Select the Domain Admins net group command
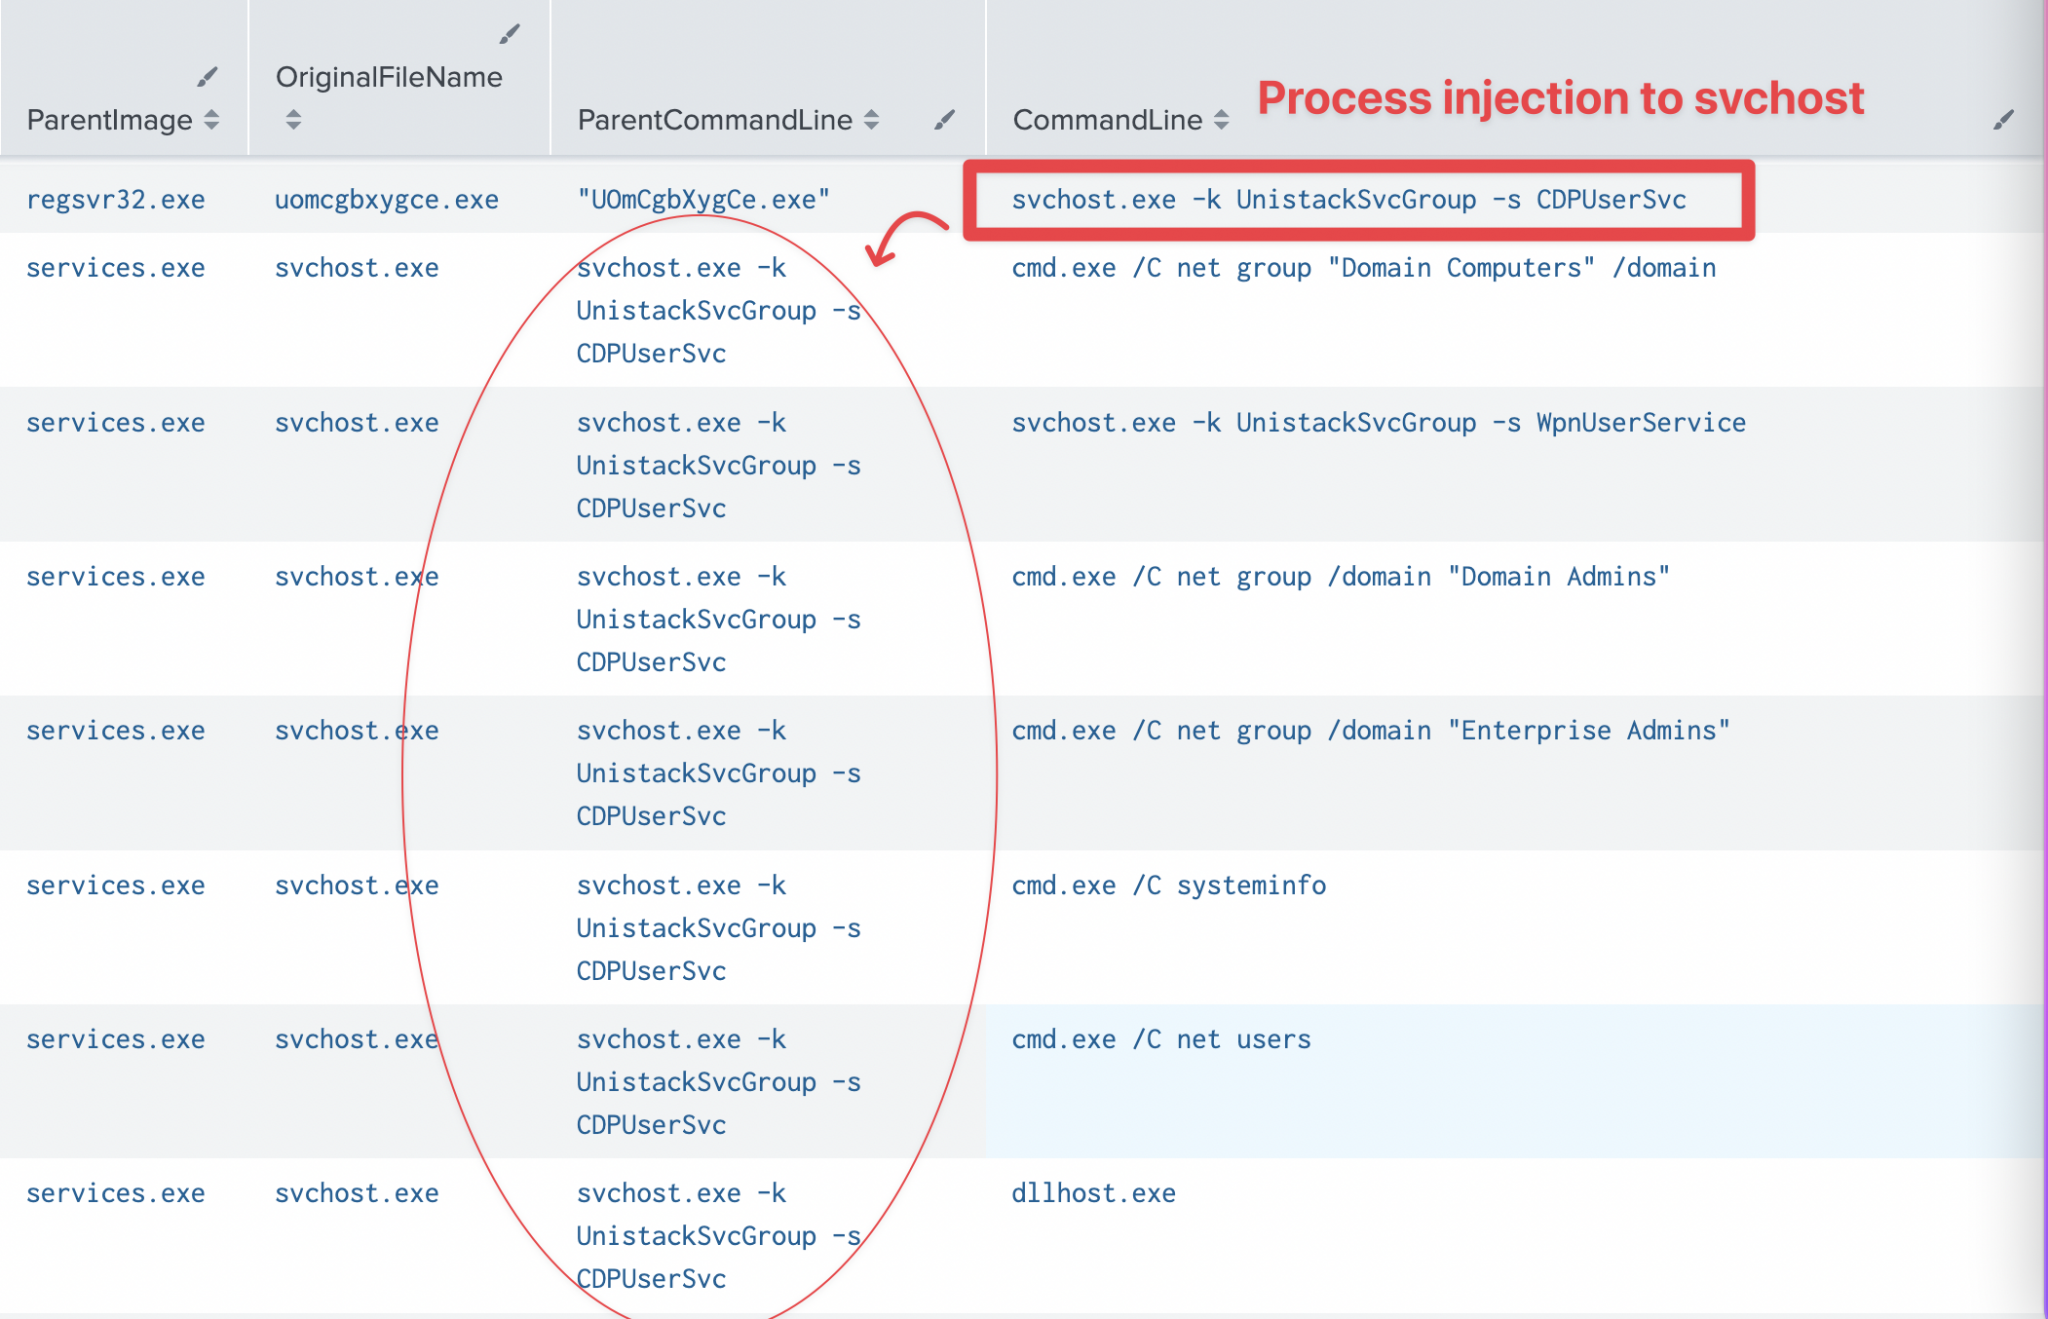The height and width of the screenshot is (1319, 2048). pyautogui.click(x=1338, y=576)
